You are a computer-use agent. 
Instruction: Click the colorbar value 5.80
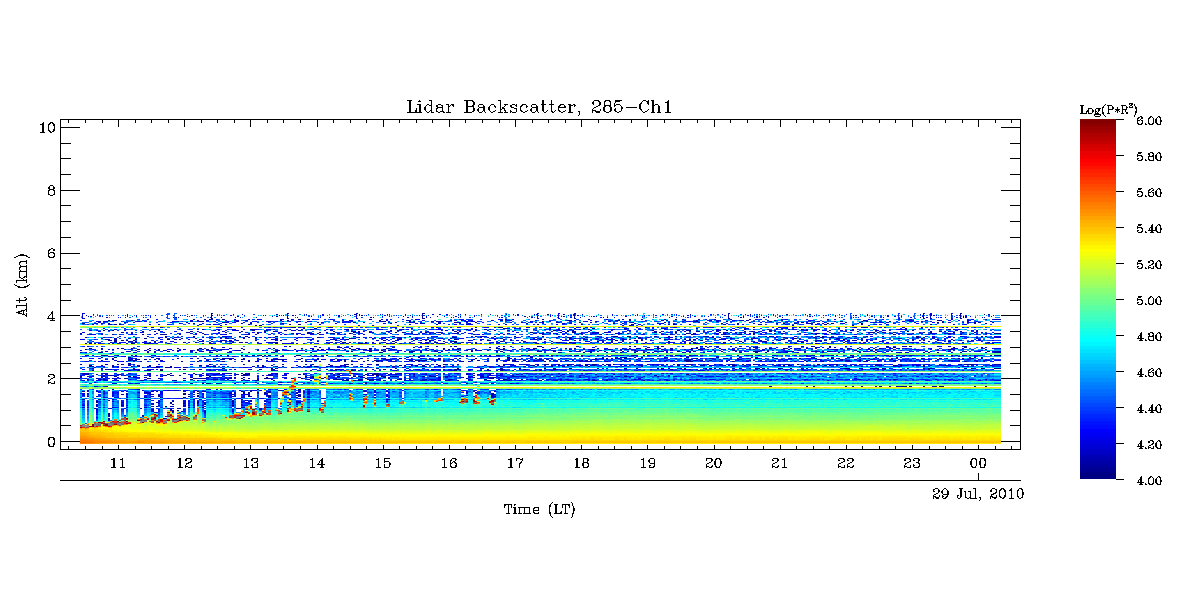pos(1148,156)
